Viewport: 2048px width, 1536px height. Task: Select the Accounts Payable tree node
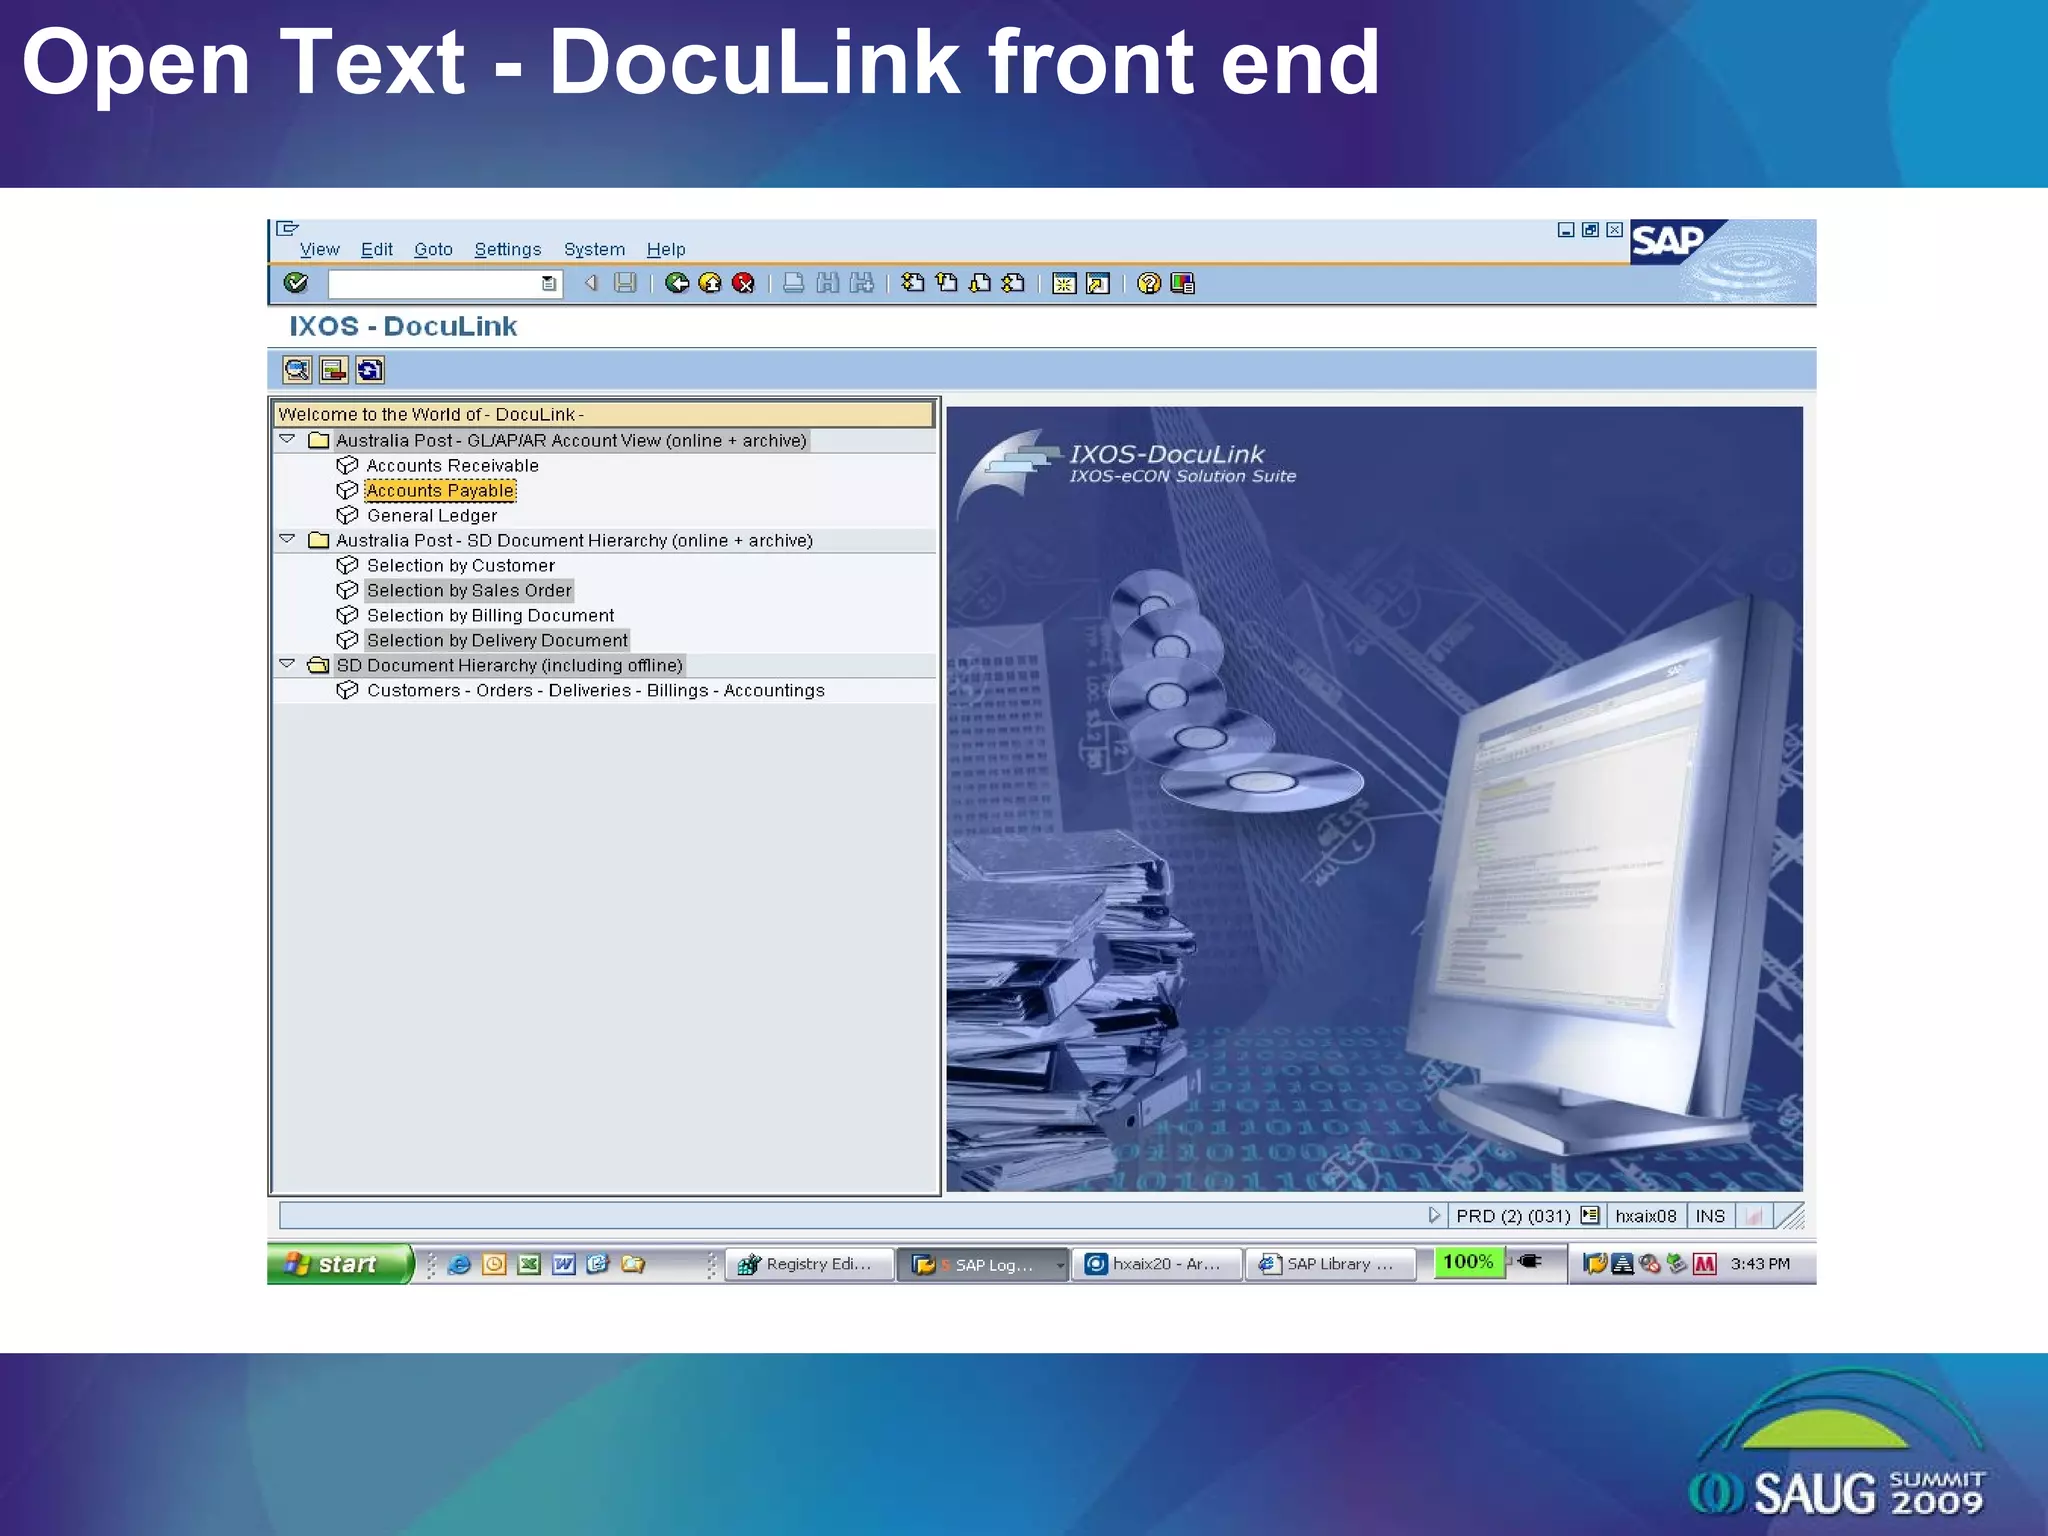pyautogui.click(x=440, y=490)
